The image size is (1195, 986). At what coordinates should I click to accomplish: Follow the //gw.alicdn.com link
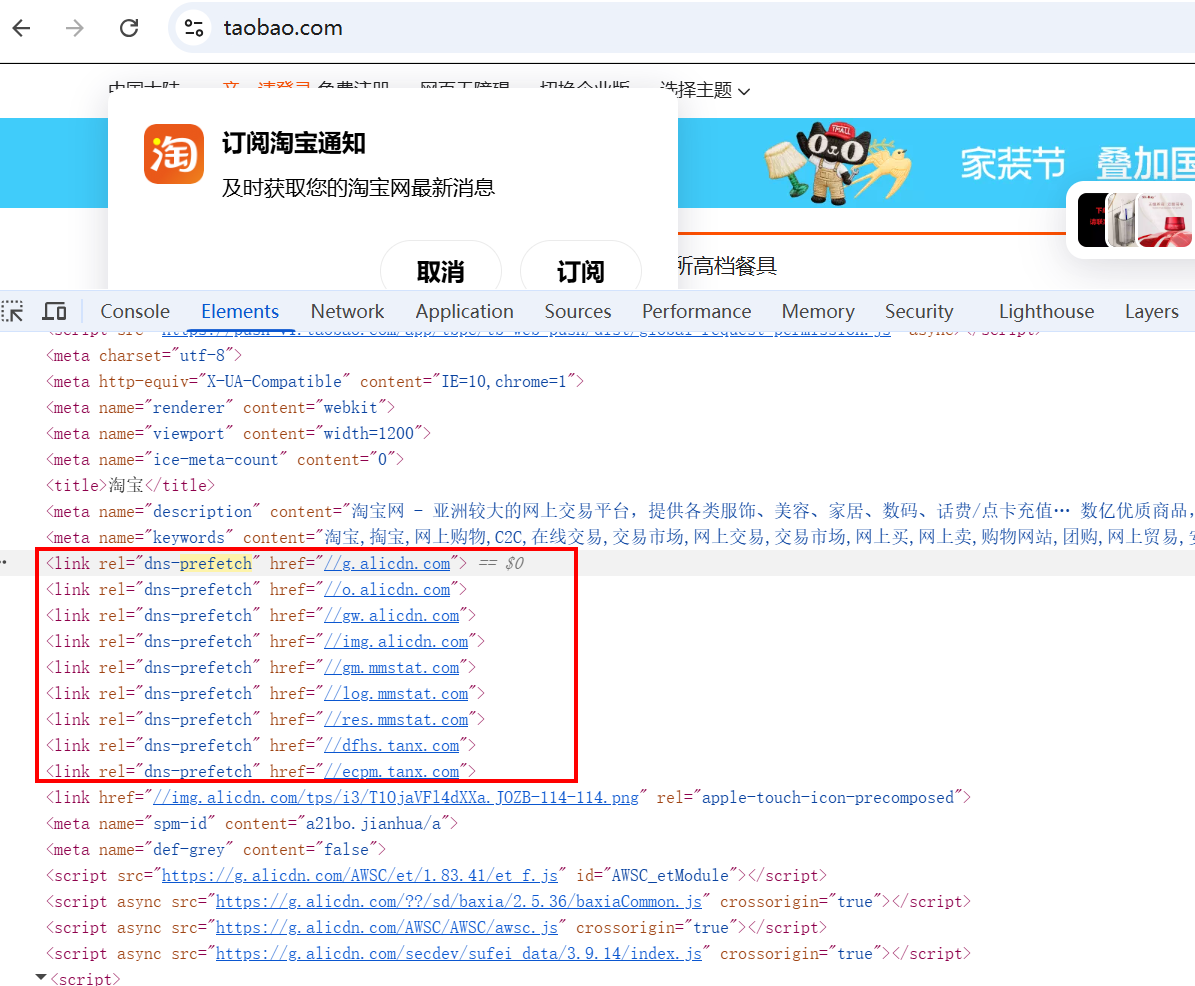point(392,615)
